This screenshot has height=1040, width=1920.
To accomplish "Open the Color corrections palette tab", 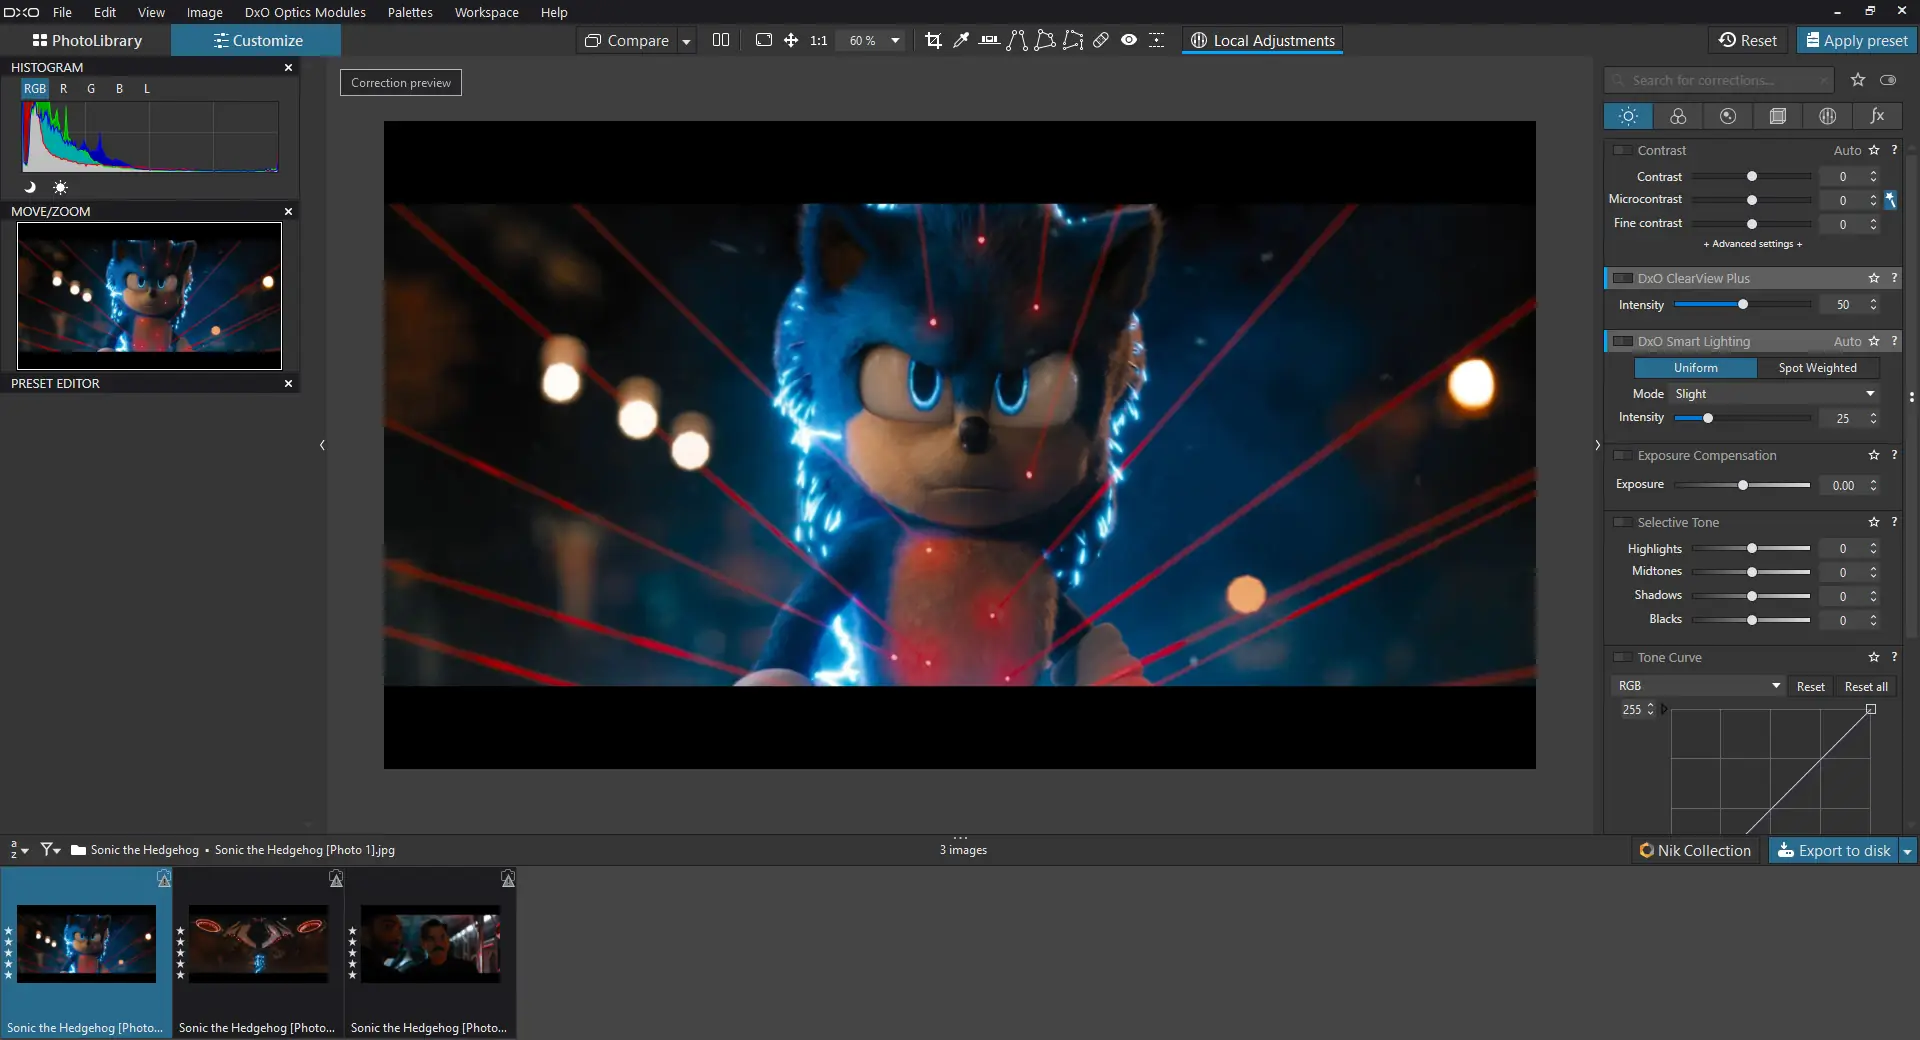I will [1678, 116].
